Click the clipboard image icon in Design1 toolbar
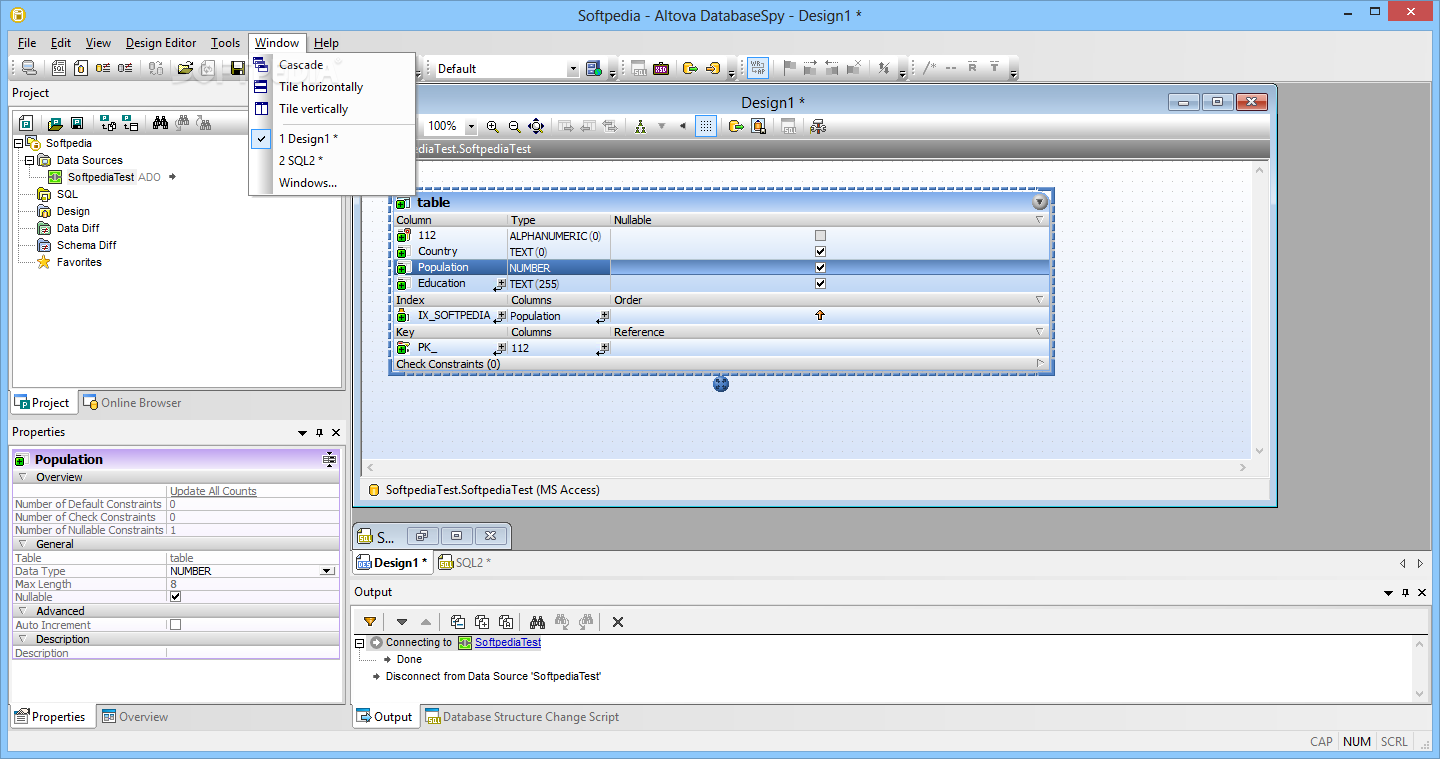 point(759,126)
